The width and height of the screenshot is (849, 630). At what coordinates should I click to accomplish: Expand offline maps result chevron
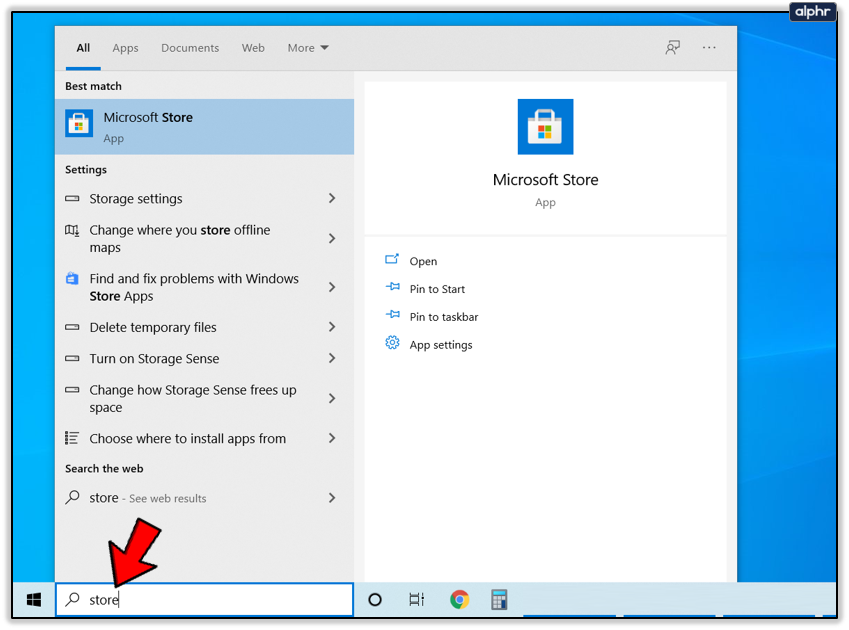point(332,239)
